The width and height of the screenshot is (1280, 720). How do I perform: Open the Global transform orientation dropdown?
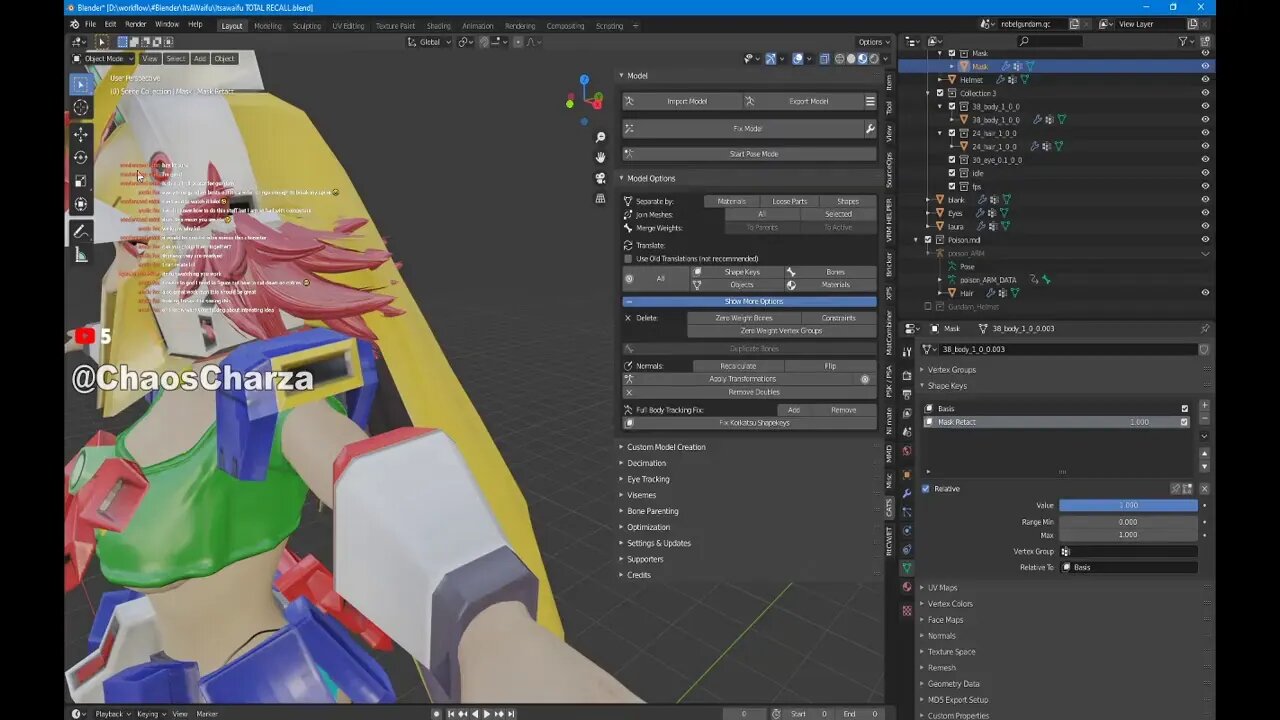(x=429, y=42)
